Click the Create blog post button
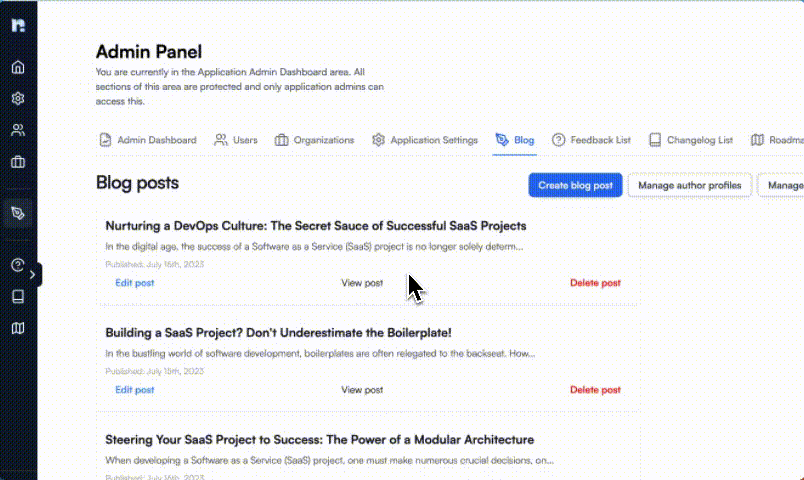 [575, 185]
